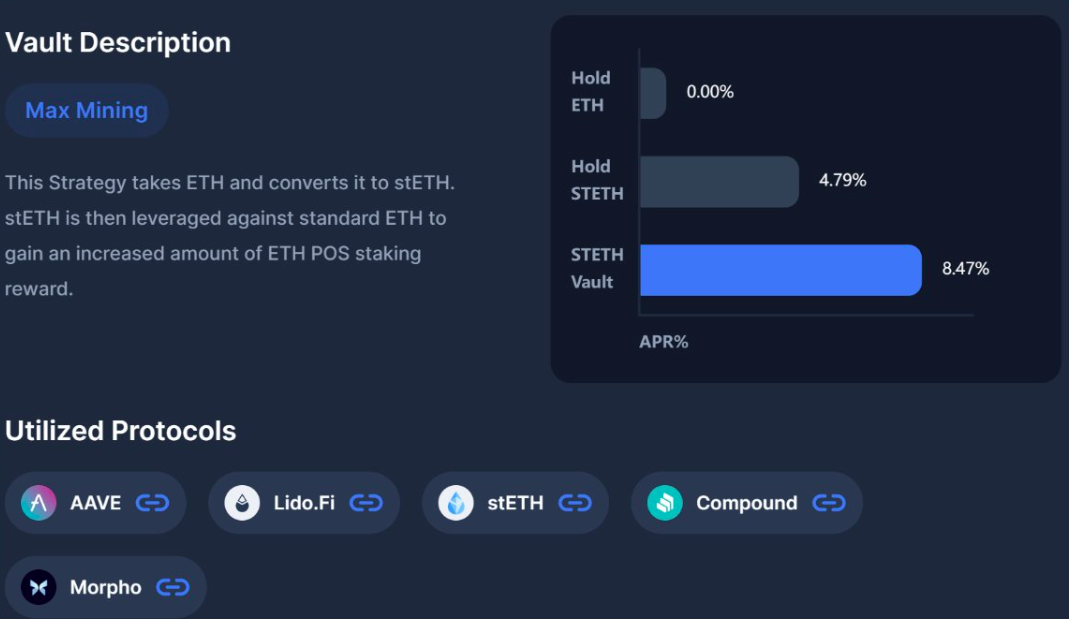Viewport: 1069px width, 619px height.
Task: Click the Vault Description heading
Action: 118,42
